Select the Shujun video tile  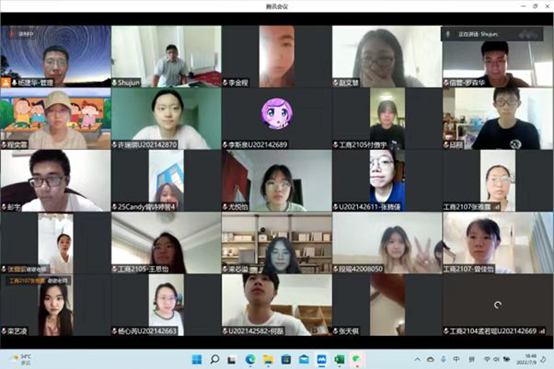[x=166, y=56]
